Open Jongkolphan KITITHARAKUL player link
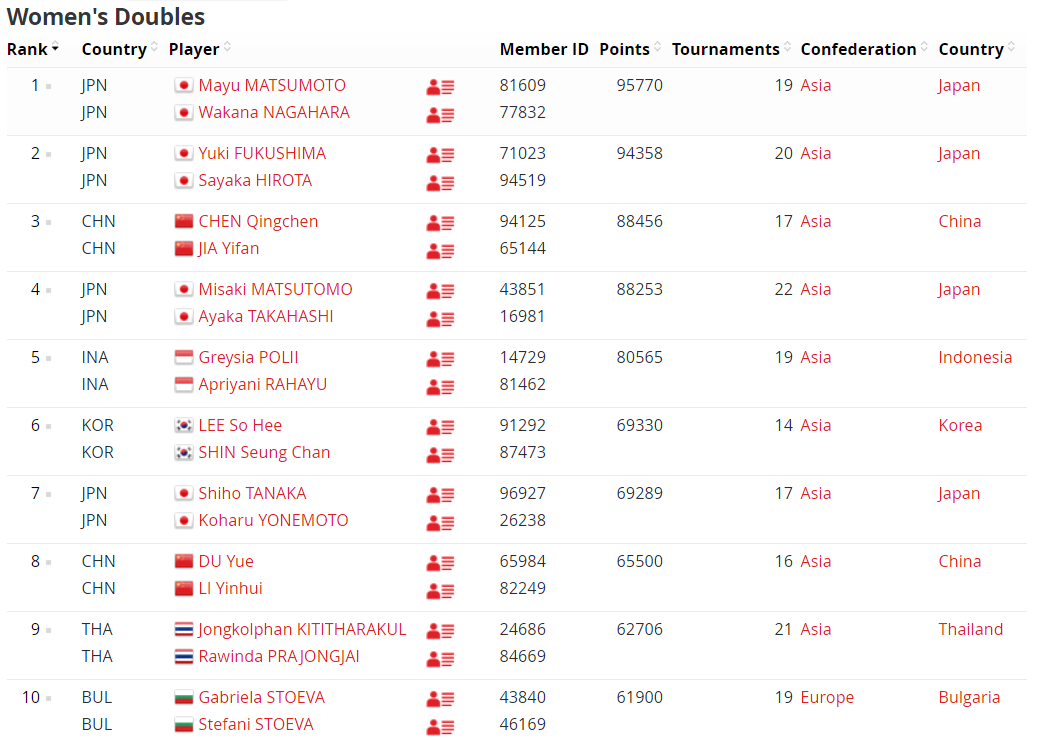1041x740 pixels. [302, 629]
